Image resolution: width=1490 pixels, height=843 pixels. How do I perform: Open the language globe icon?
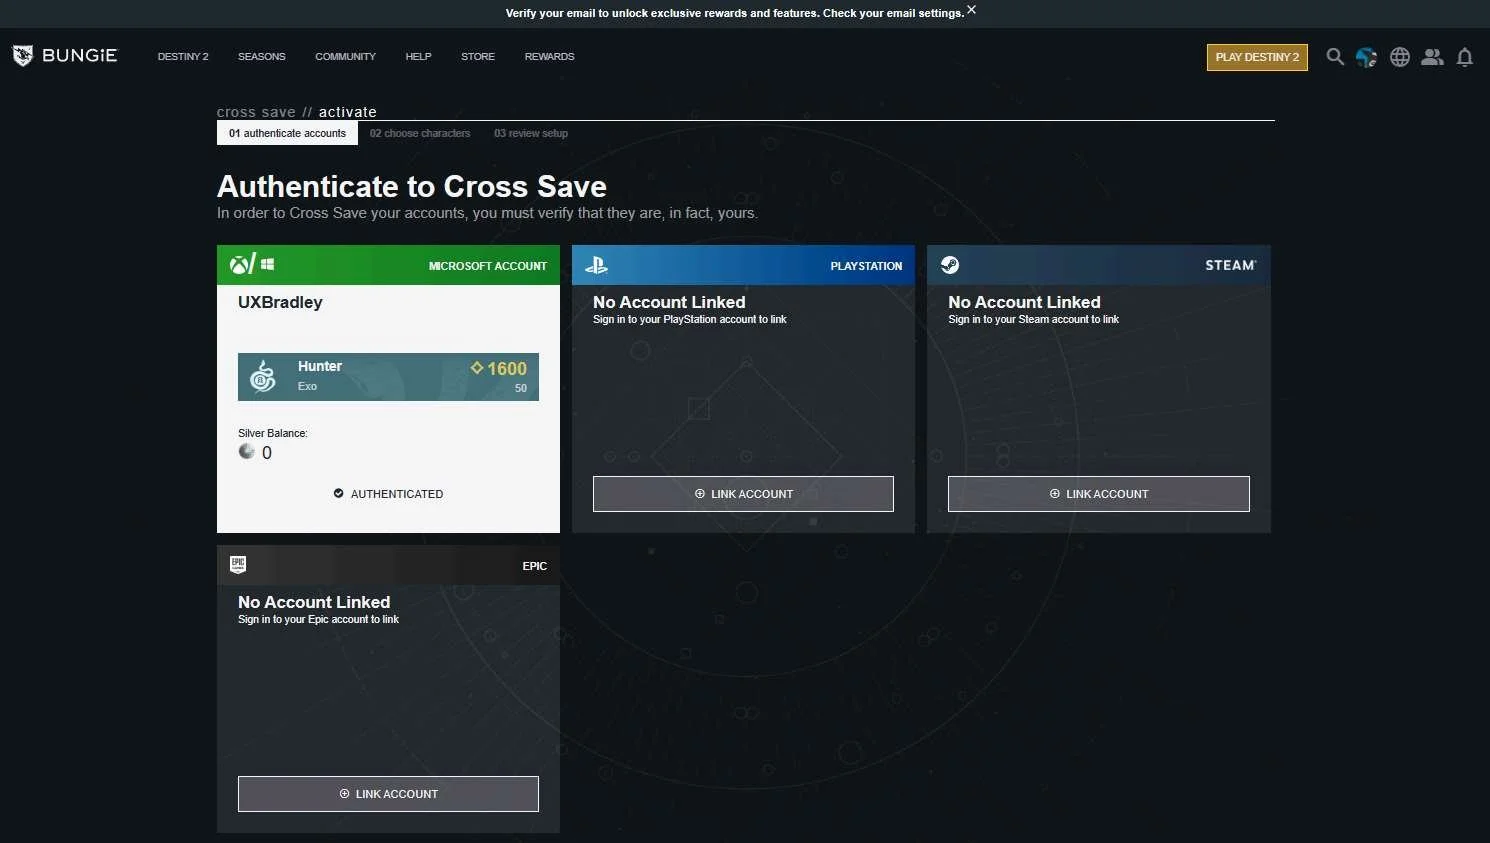pyautogui.click(x=1400, y=57)
